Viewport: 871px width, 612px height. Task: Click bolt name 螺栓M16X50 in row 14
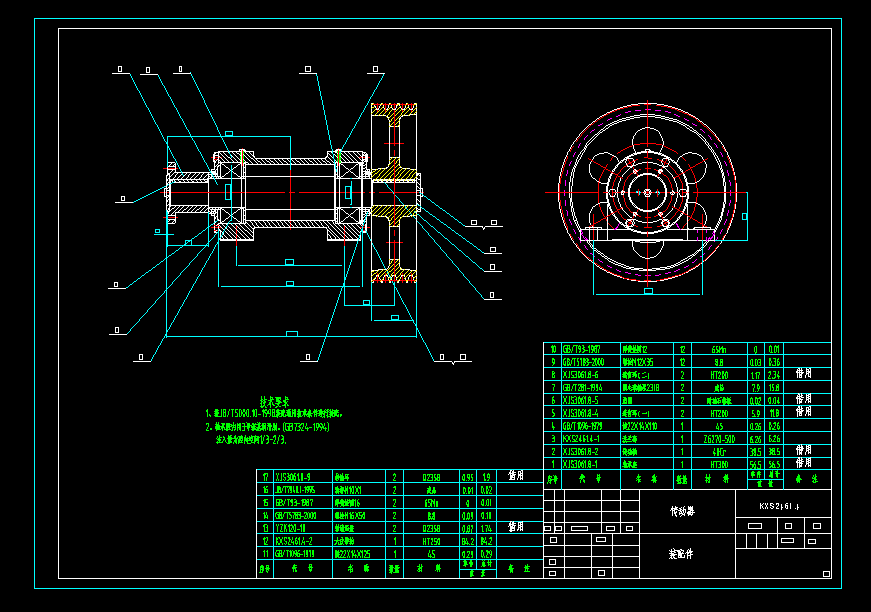[350, 516]
